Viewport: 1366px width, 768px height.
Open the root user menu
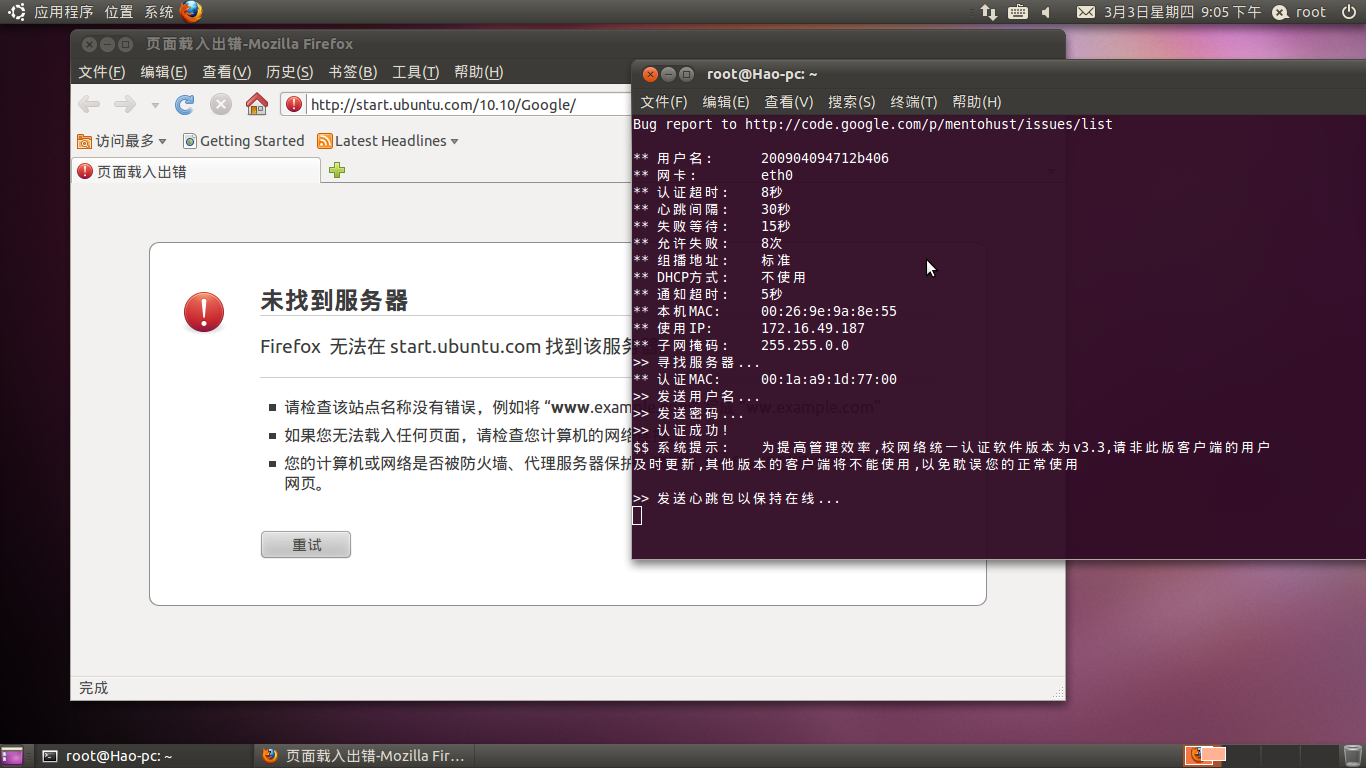coord(1299,12)
